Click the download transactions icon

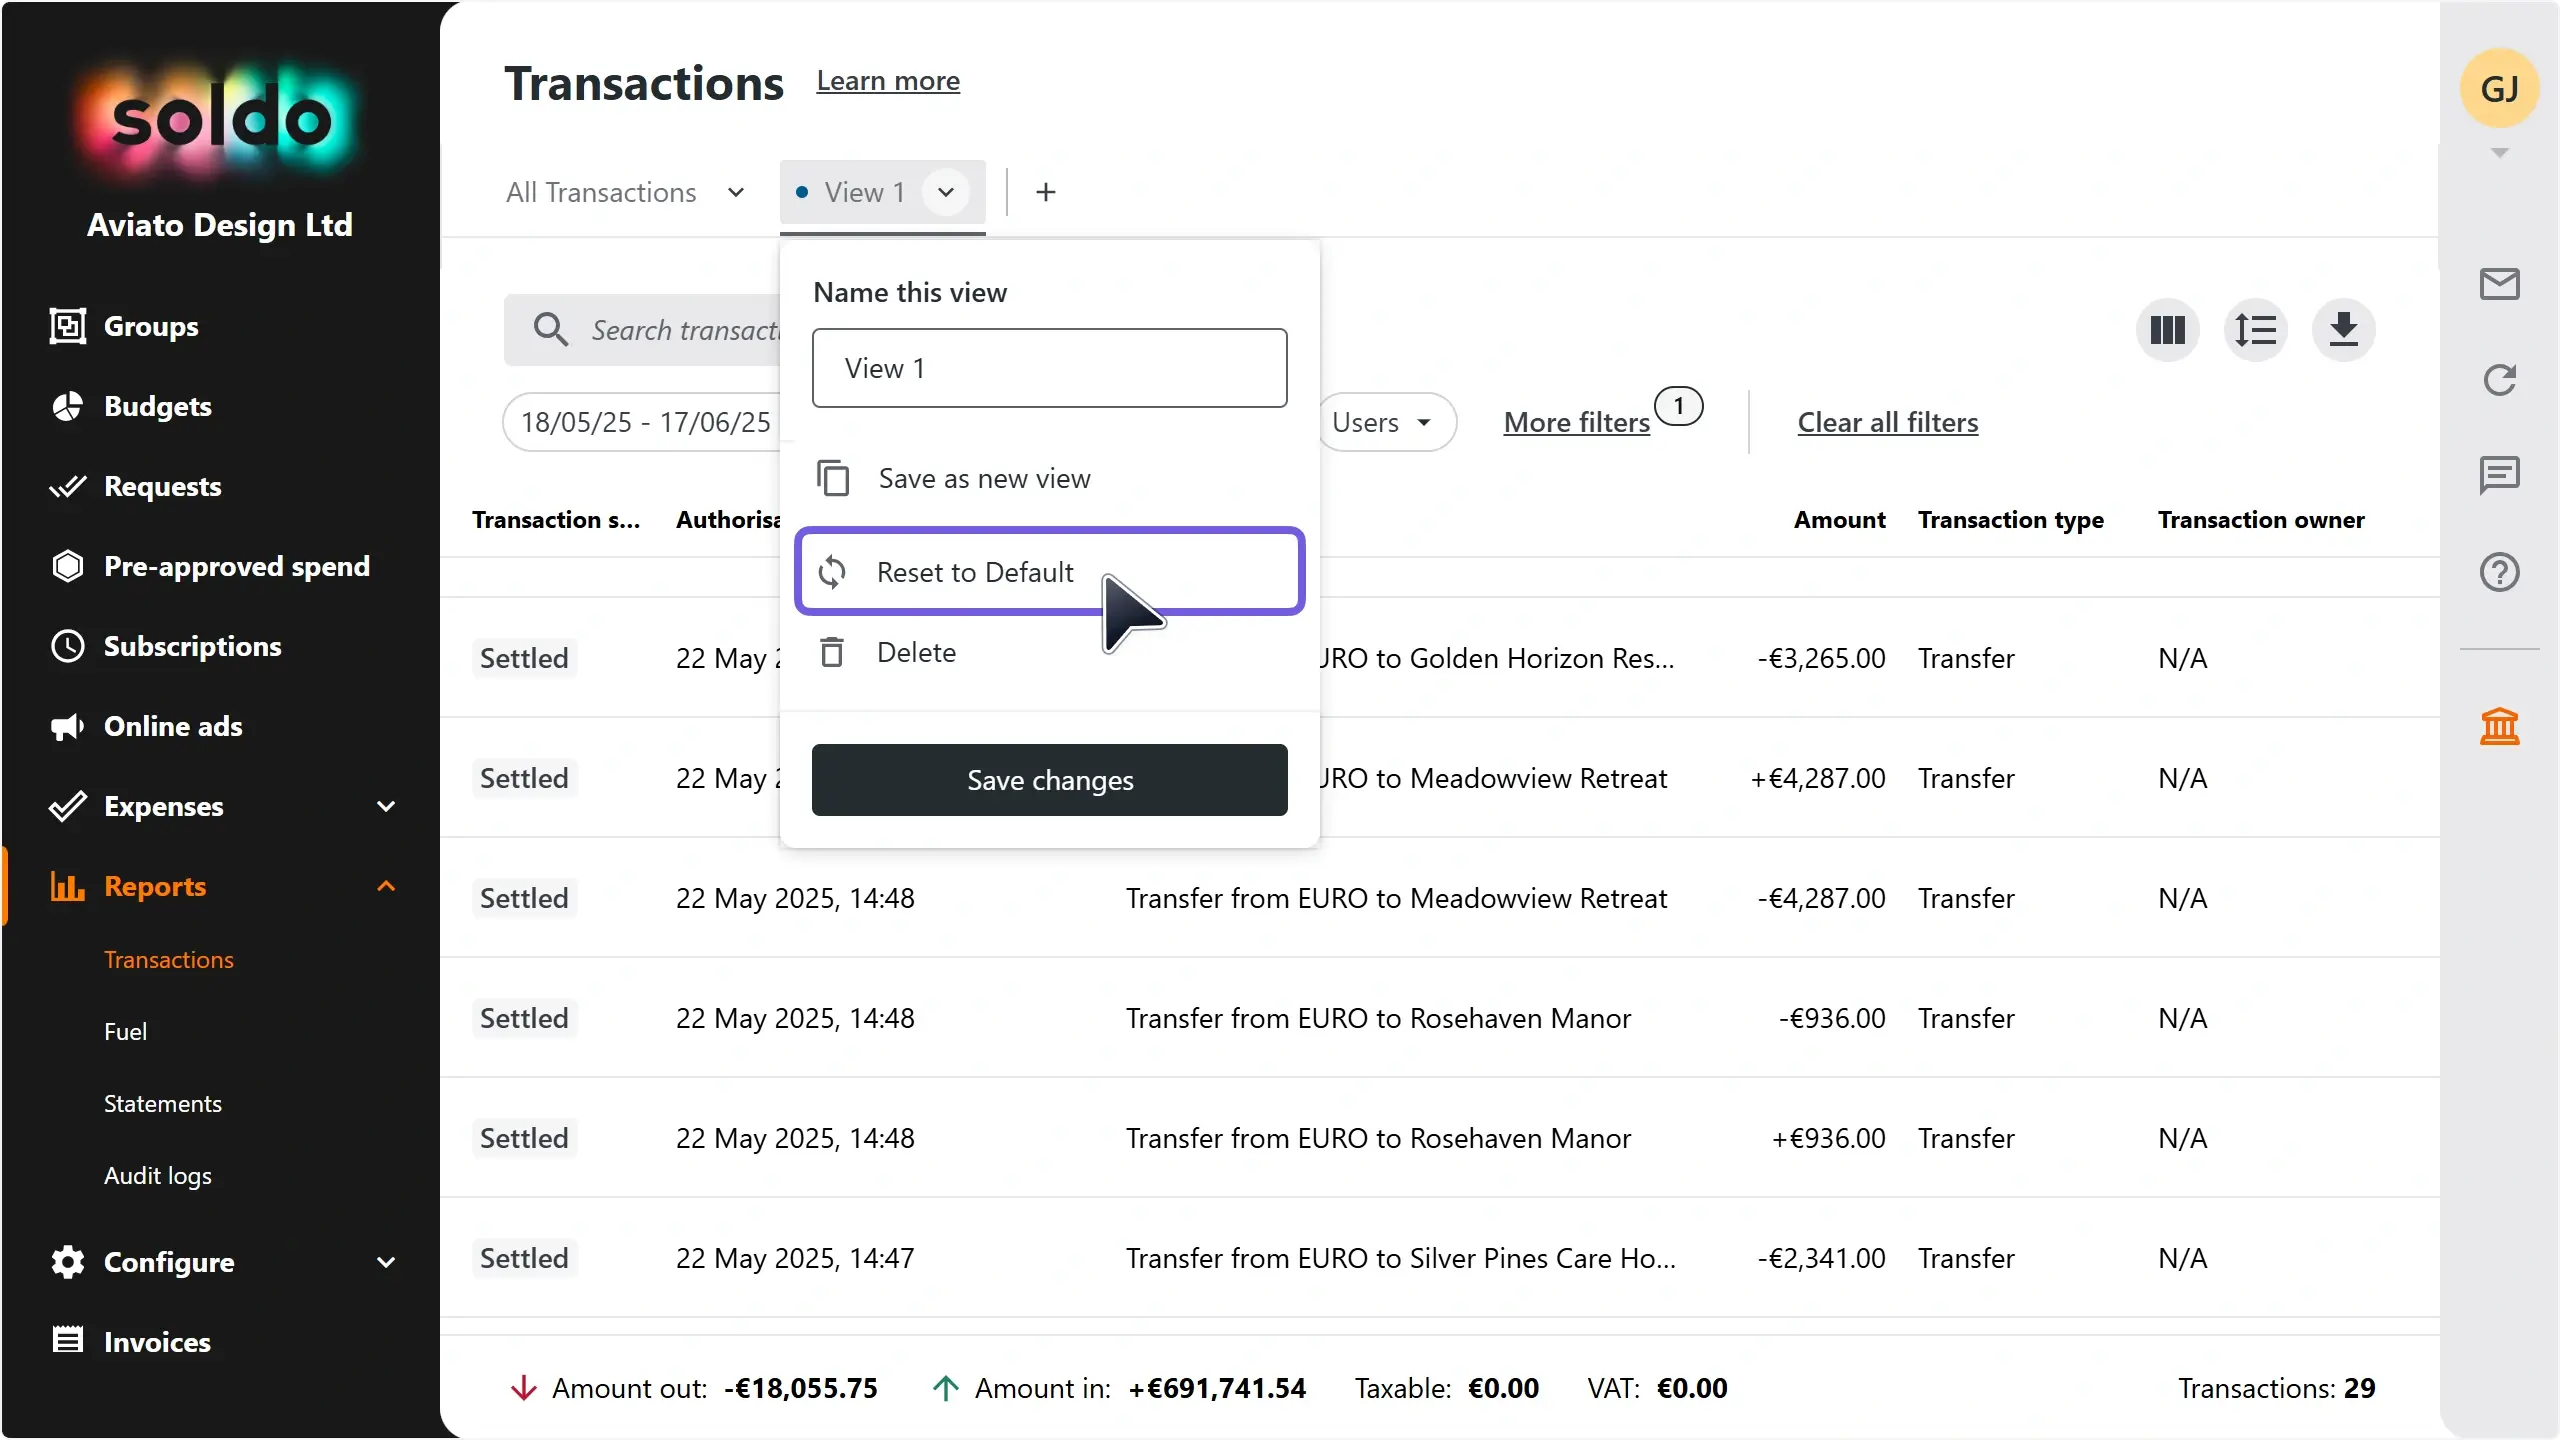pyautogui.click(x=2343, y=330)
